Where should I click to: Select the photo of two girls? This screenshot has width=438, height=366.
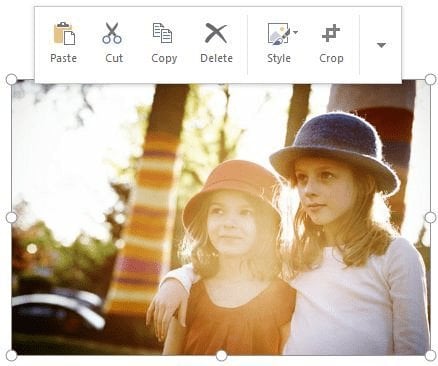point(221,219)
